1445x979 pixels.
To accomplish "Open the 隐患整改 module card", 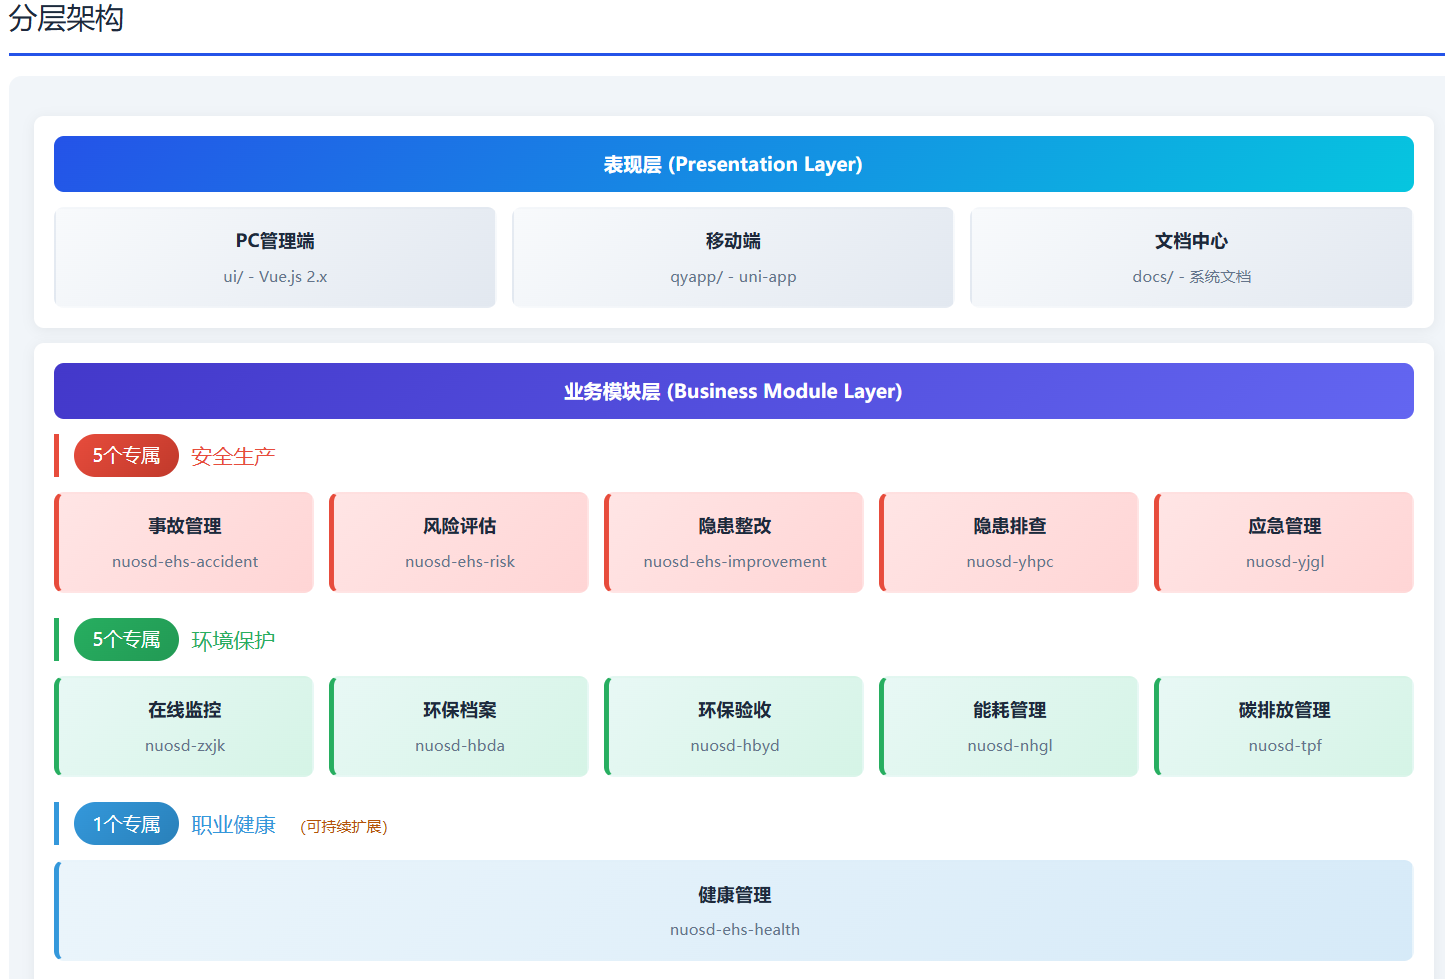I will pyautogui.click(x=735, y=542).
